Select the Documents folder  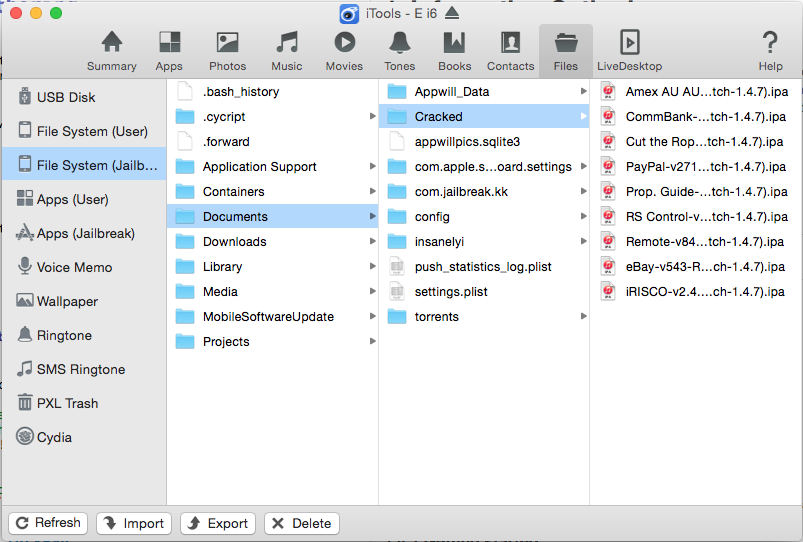click(x=272, y=216)
